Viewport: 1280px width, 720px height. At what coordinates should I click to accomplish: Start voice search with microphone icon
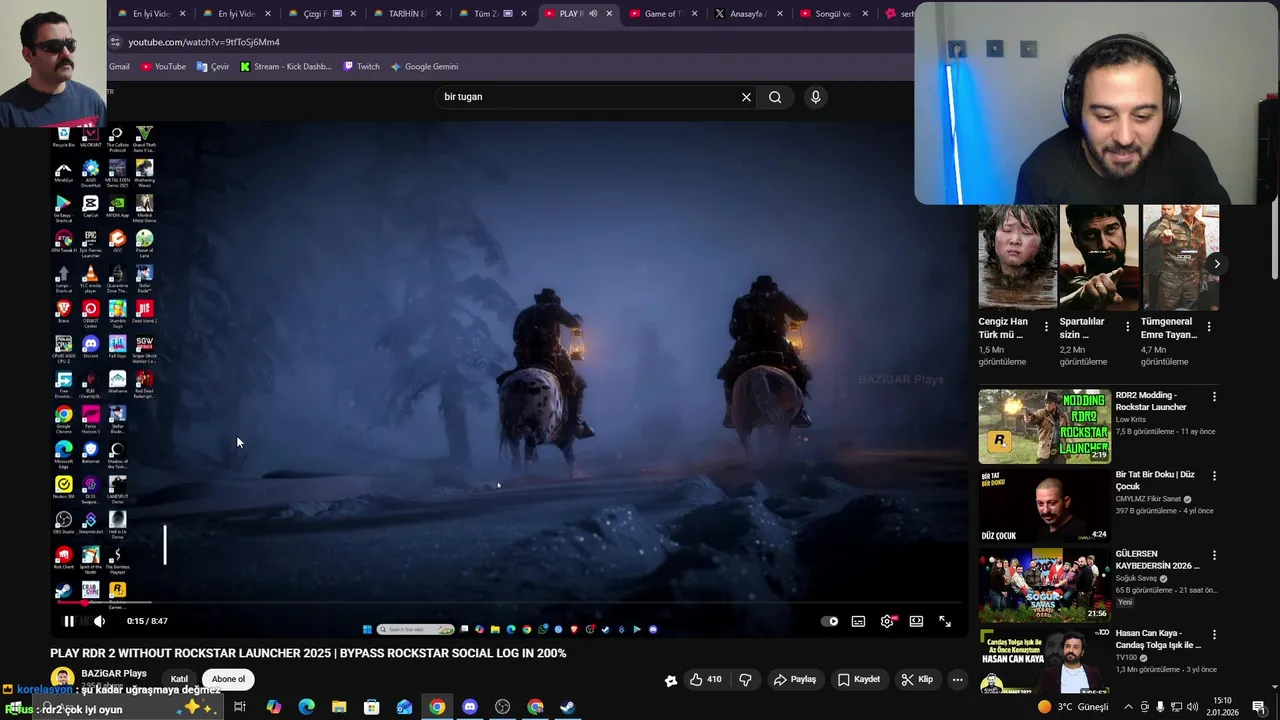point(816,97)
